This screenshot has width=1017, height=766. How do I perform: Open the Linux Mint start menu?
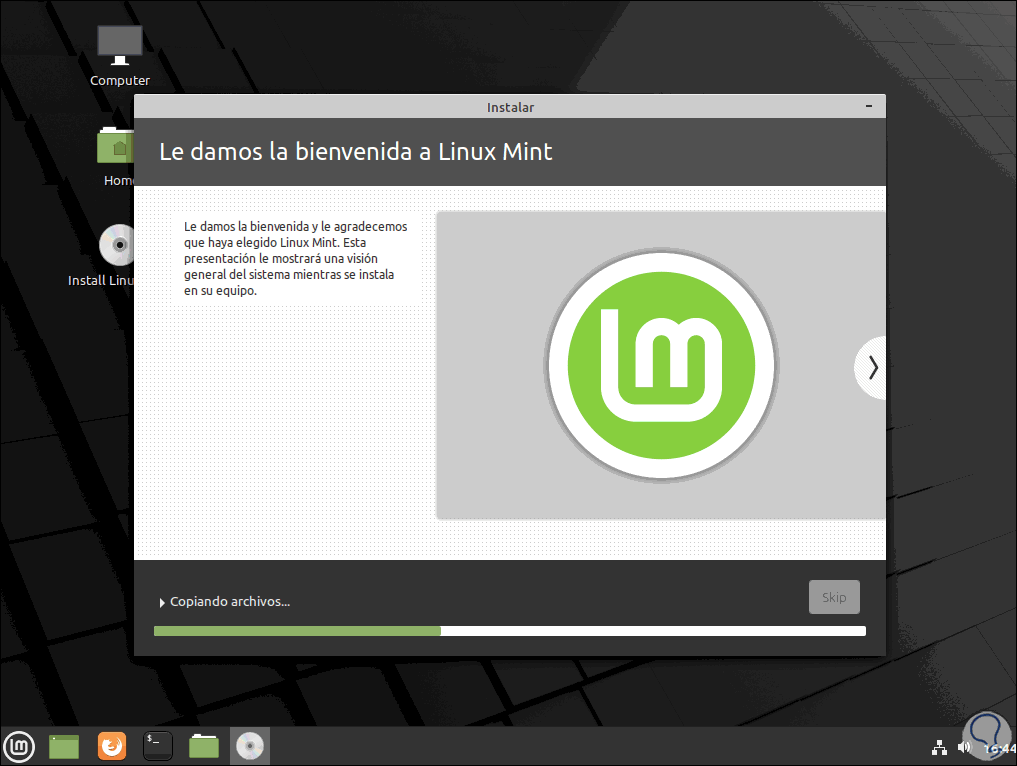(19, 747)
